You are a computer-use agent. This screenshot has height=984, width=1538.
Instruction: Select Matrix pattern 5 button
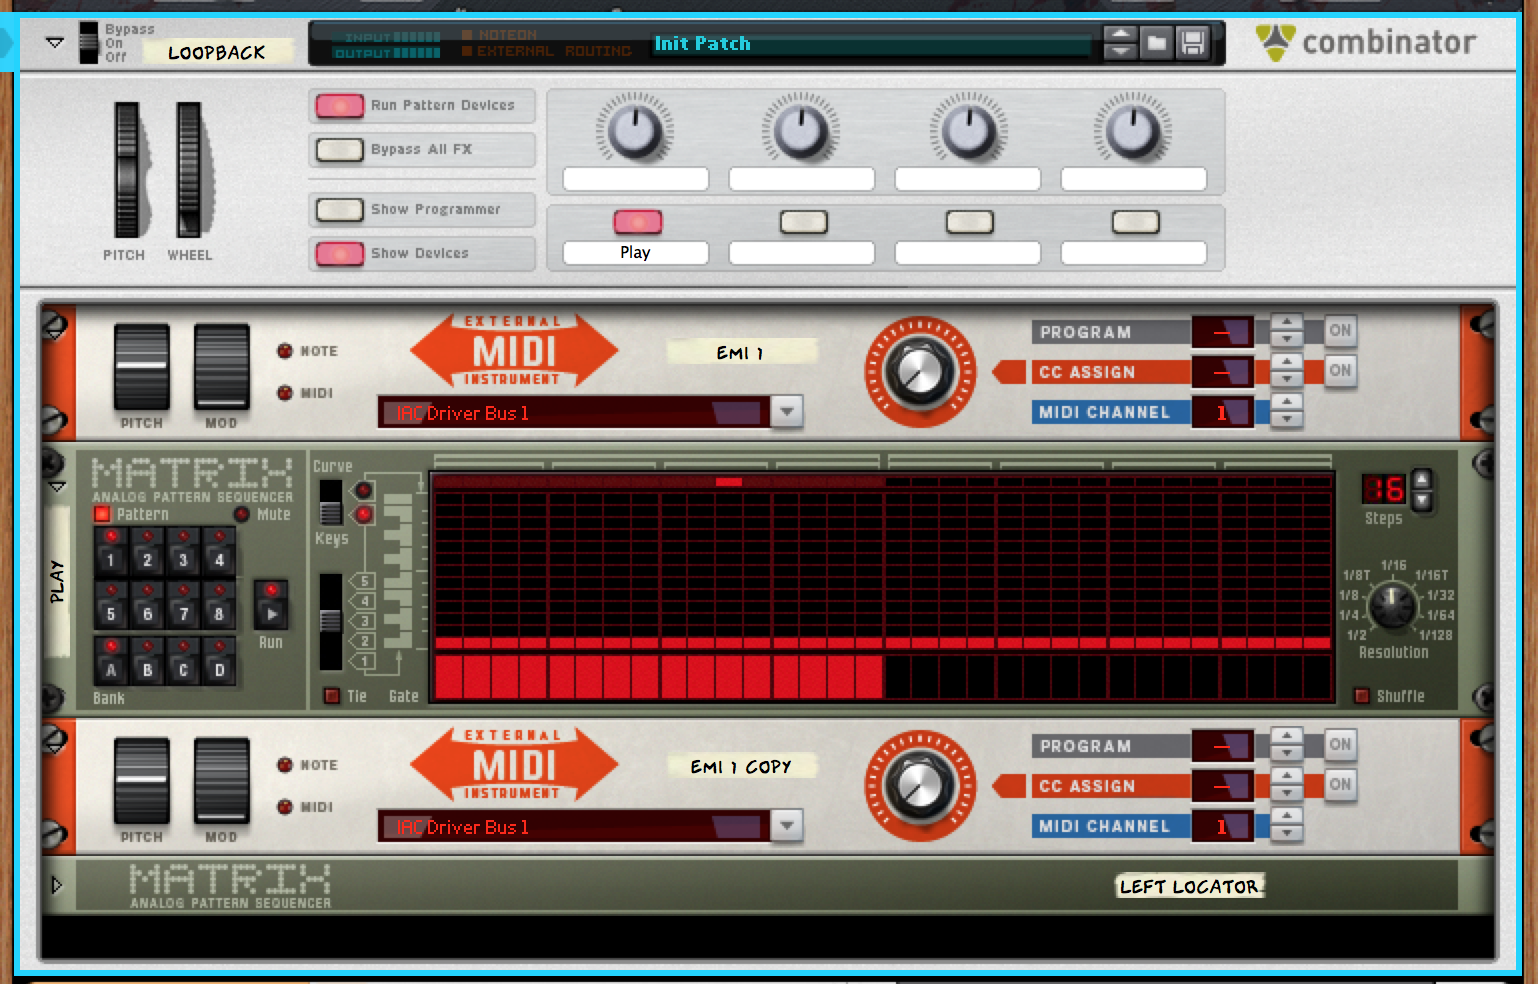111,606
